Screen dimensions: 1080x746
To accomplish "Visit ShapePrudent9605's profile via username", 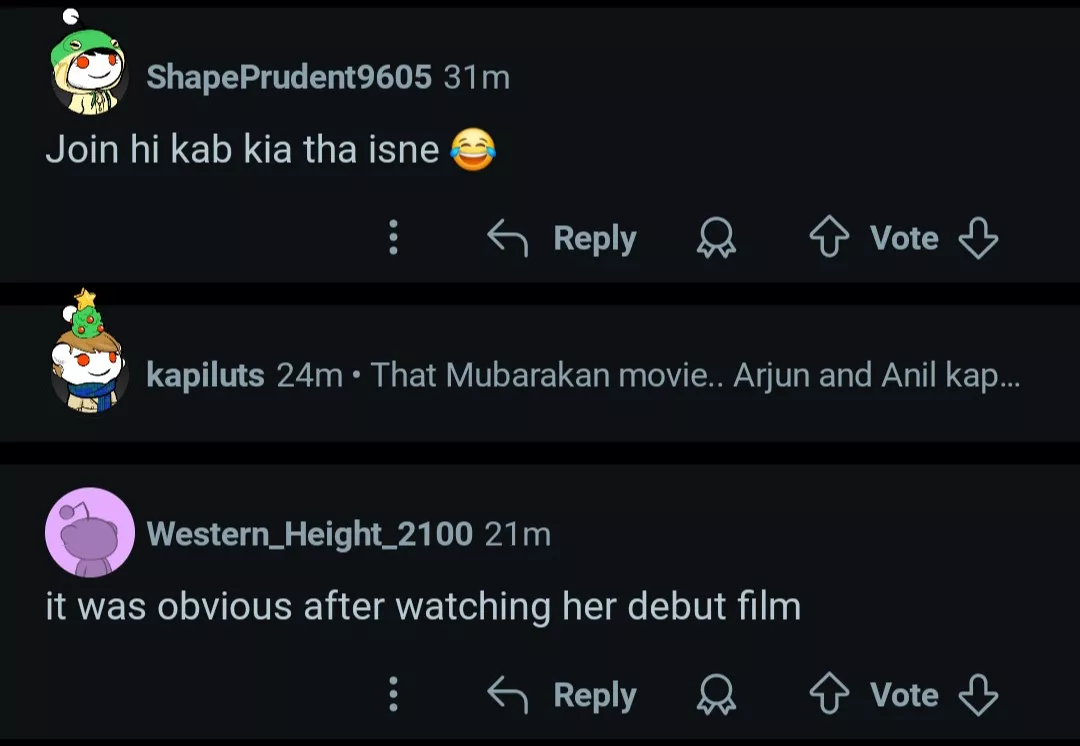I will [289, 77].
